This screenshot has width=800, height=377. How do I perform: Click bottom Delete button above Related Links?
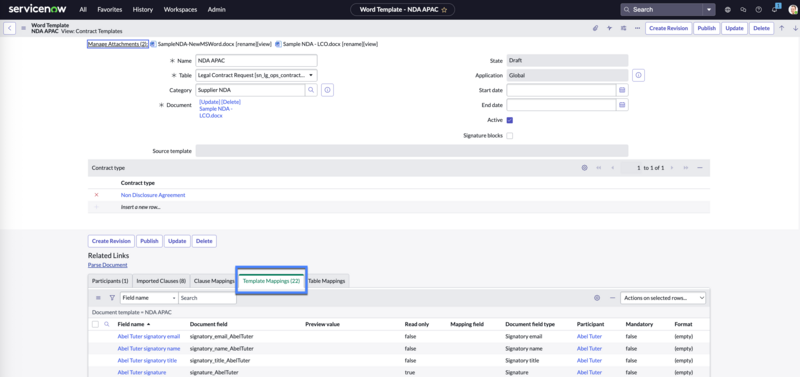(x=205, y=241)
